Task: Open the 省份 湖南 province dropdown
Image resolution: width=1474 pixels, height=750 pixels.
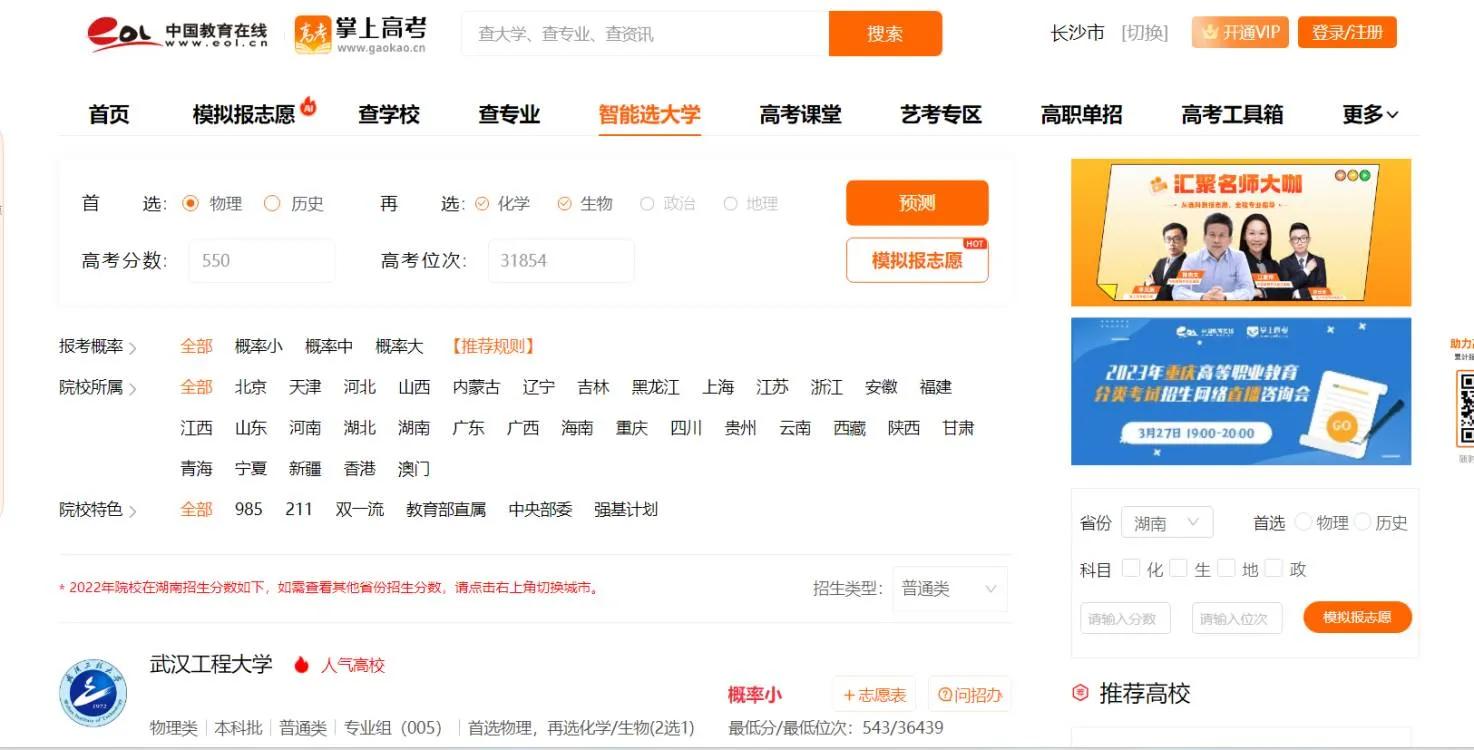Action: (x=1167, y=521)
